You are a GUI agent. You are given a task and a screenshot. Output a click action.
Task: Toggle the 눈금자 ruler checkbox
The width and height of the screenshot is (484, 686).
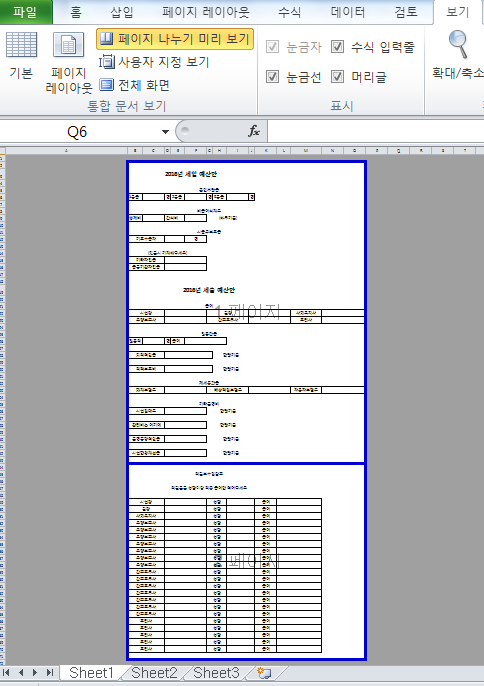(x=272, y=47)
